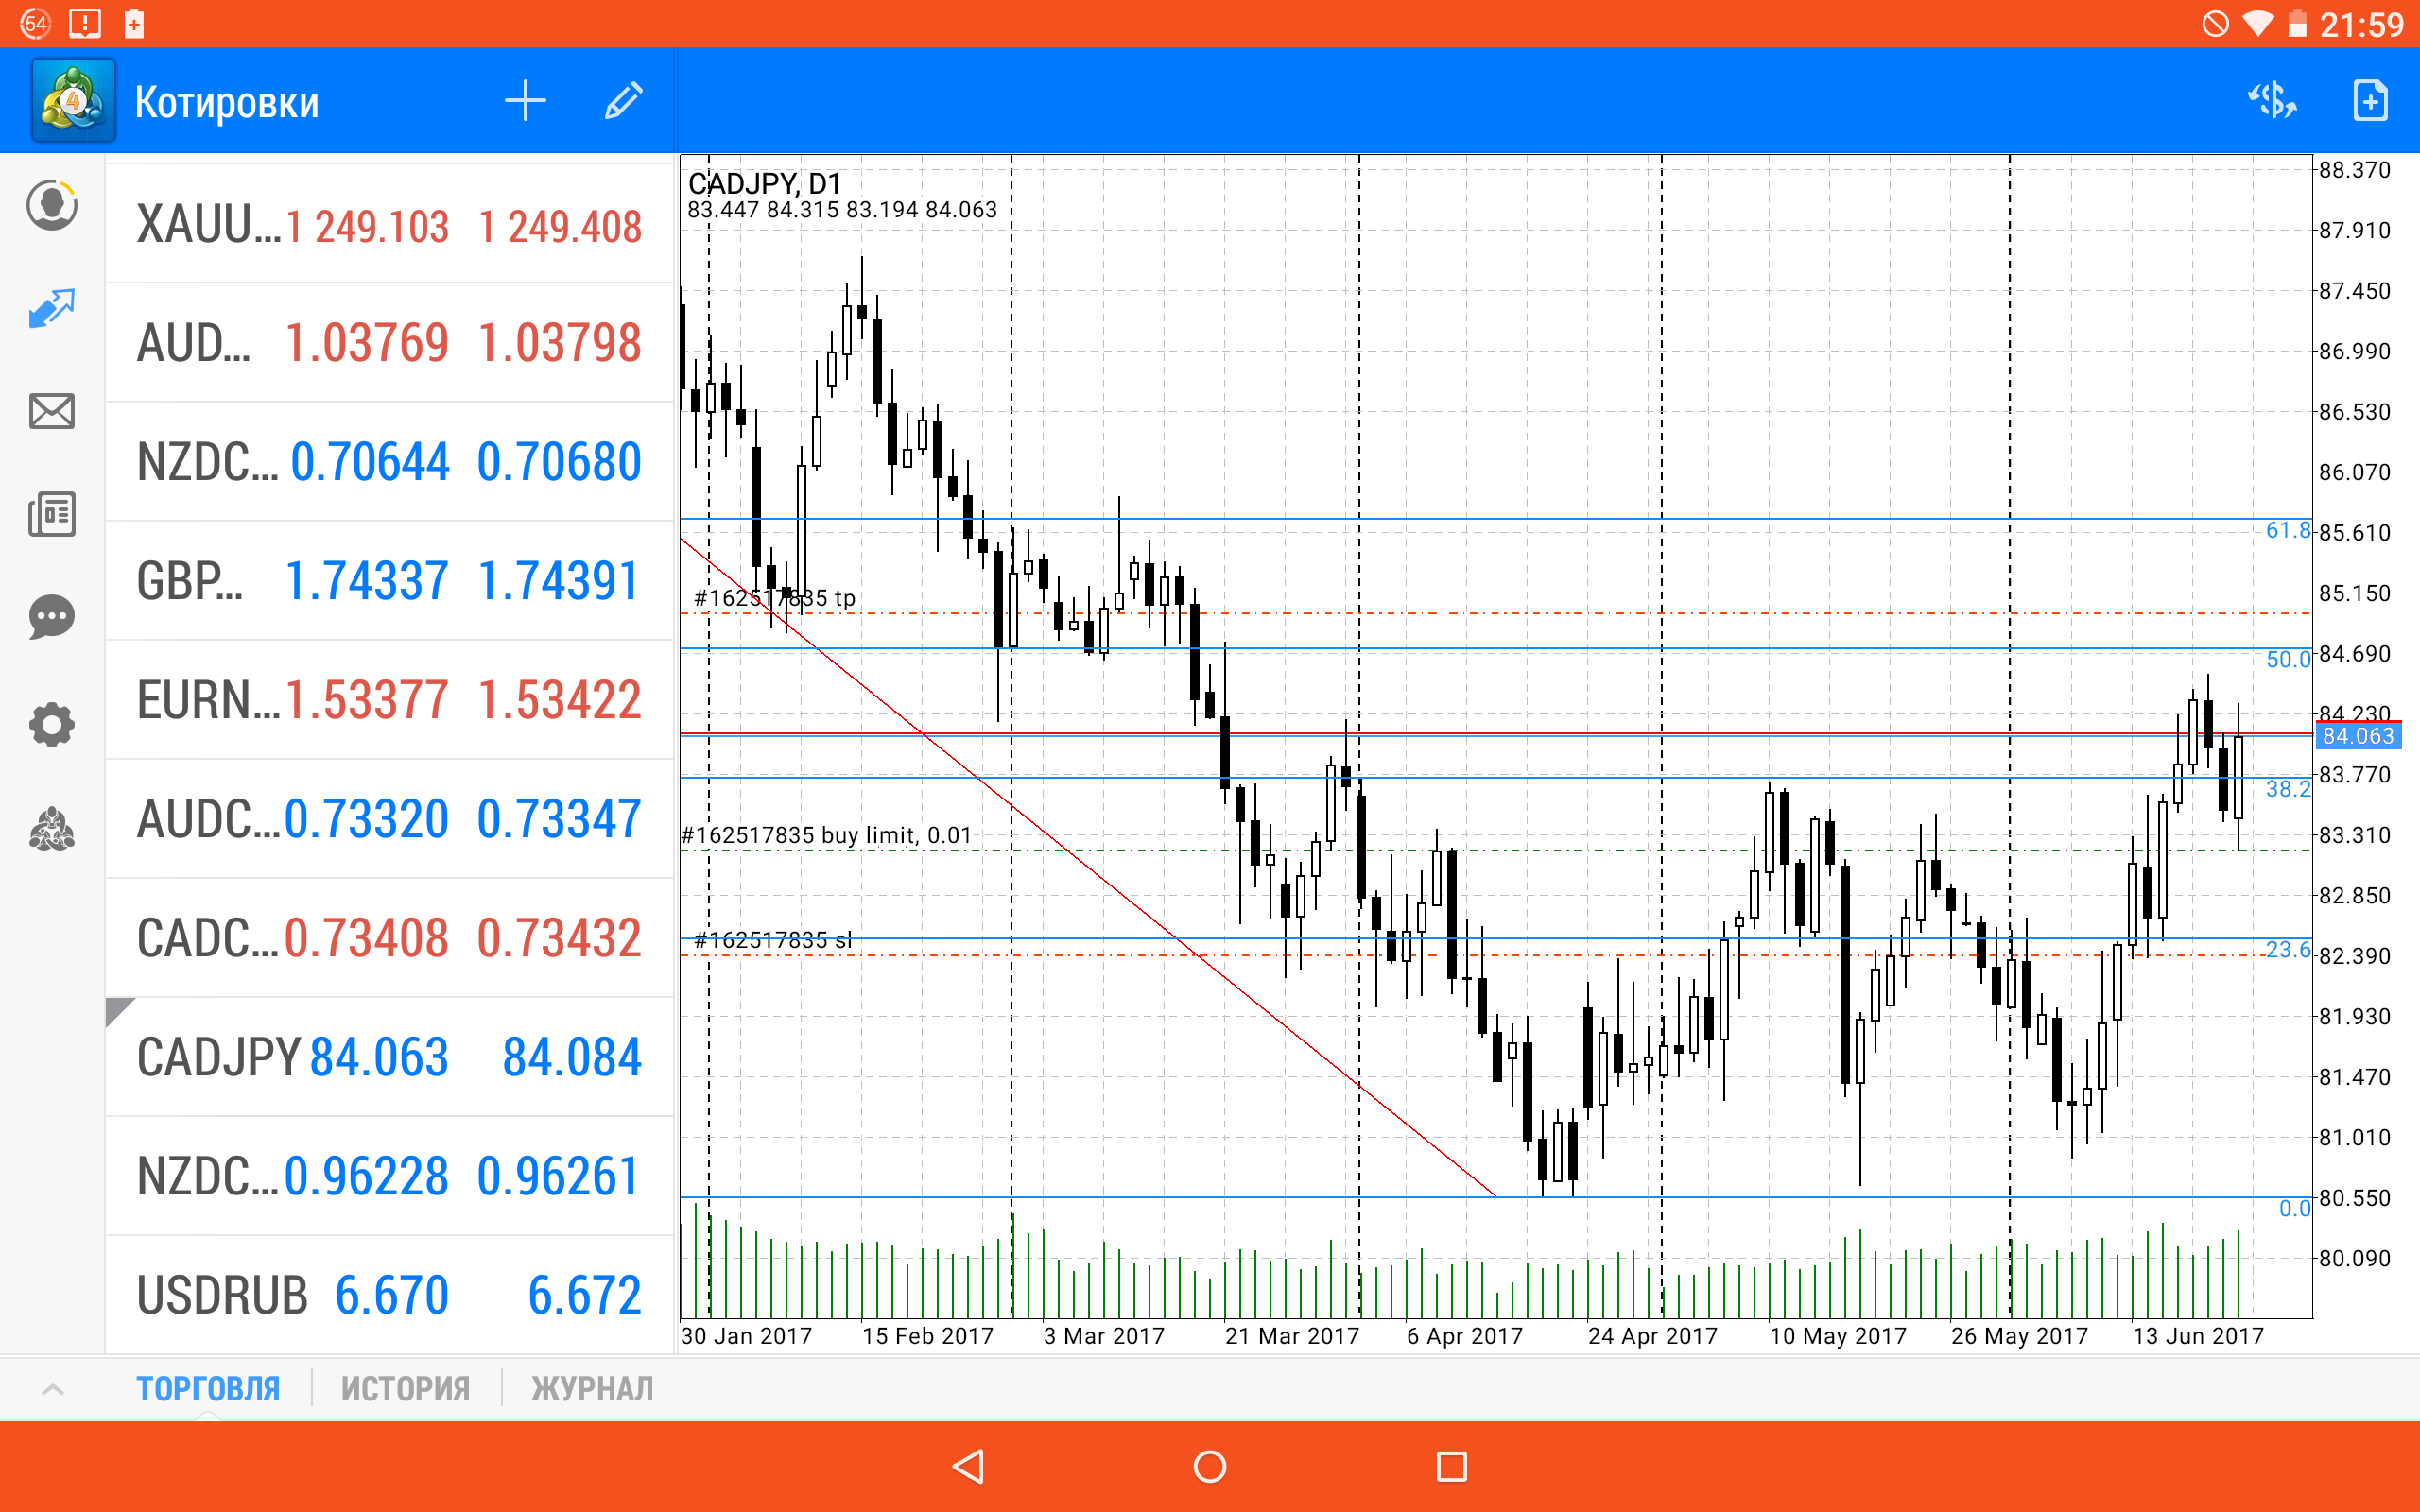
Task: Switch to the ТОРГОВЛЯ tab
Action: point(208,1389)
